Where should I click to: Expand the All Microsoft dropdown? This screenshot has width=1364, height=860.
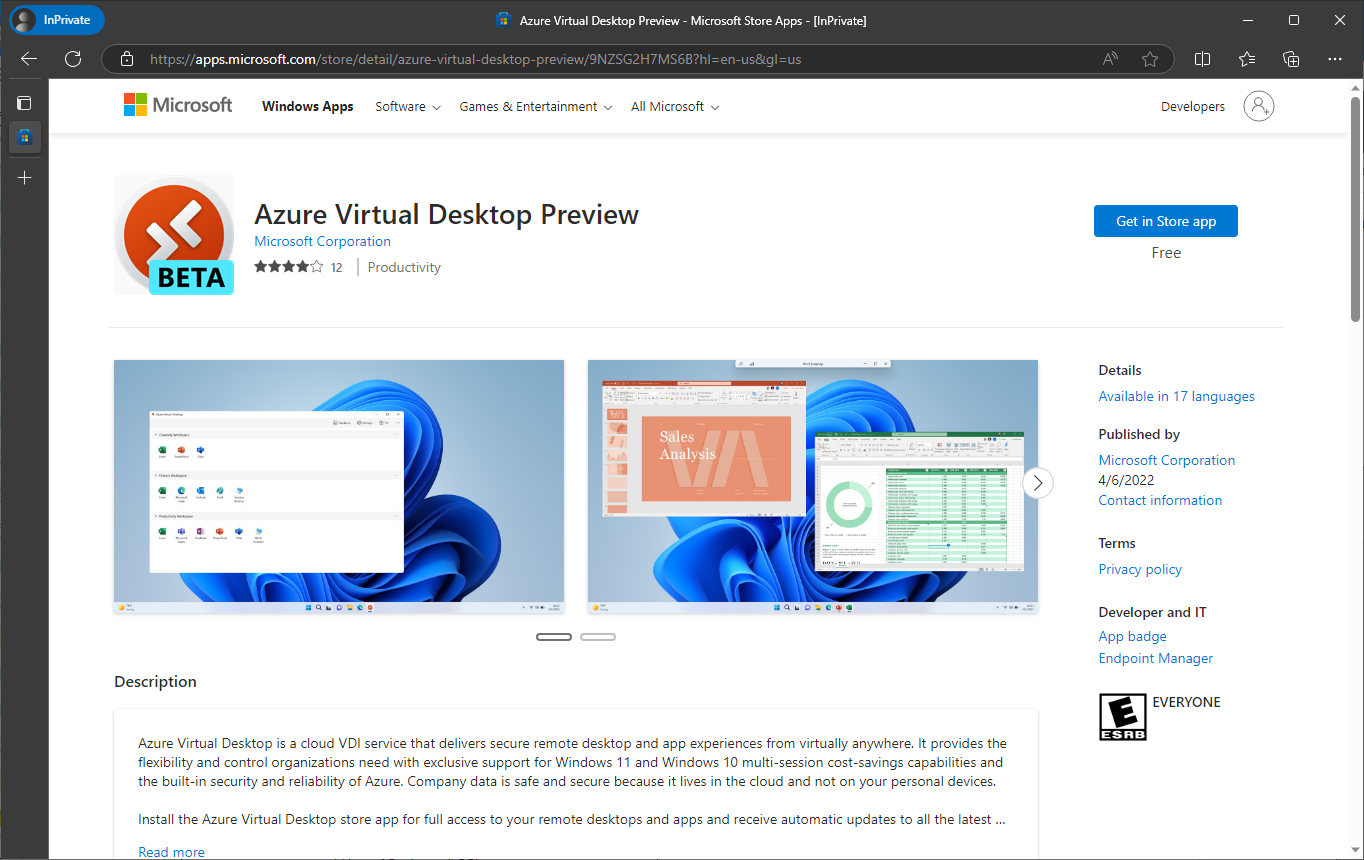(x=675, y=106)
